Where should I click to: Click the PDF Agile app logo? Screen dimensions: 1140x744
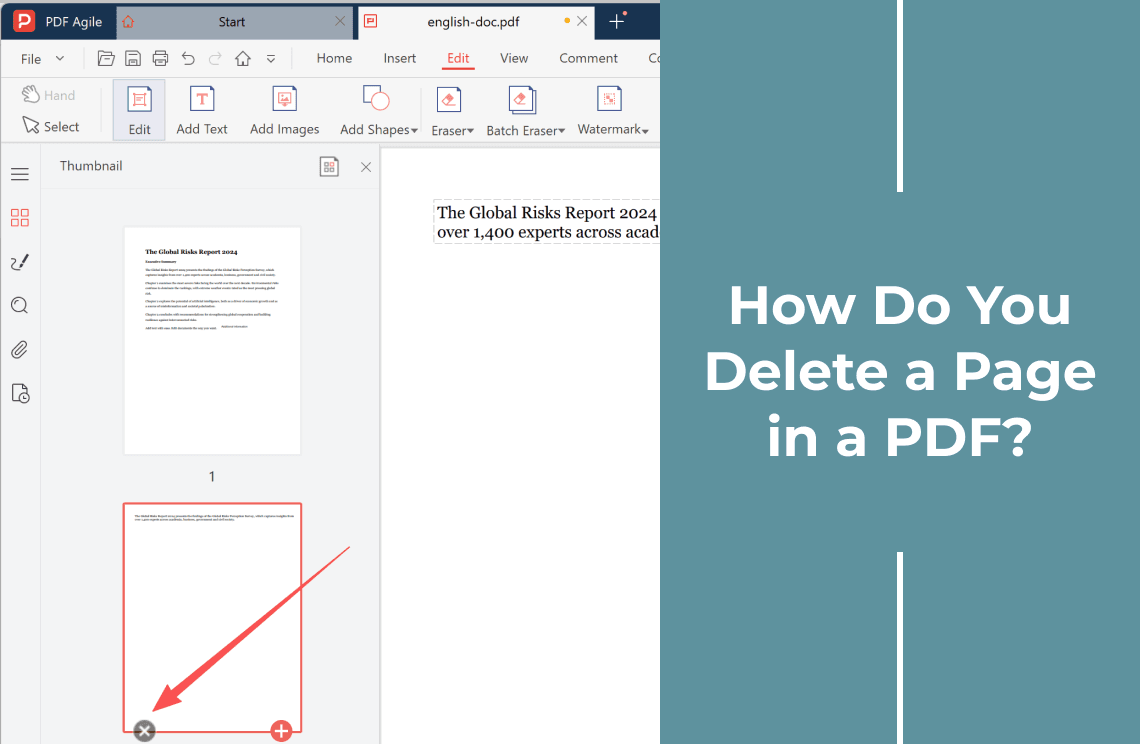[x=24, y=21]
